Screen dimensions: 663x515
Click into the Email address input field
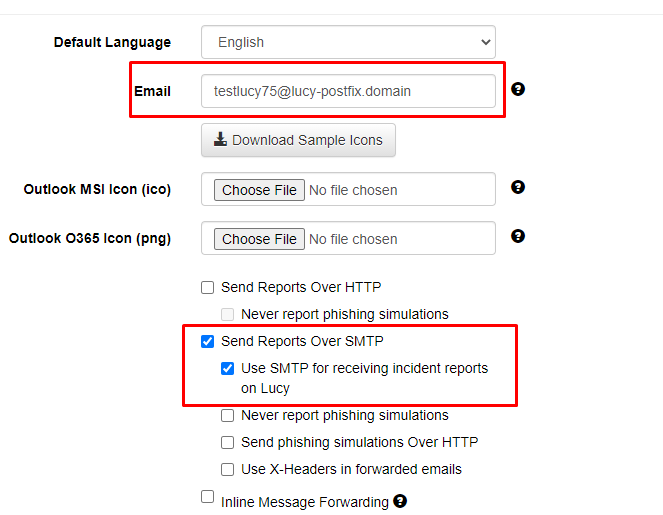pos(348,91)
